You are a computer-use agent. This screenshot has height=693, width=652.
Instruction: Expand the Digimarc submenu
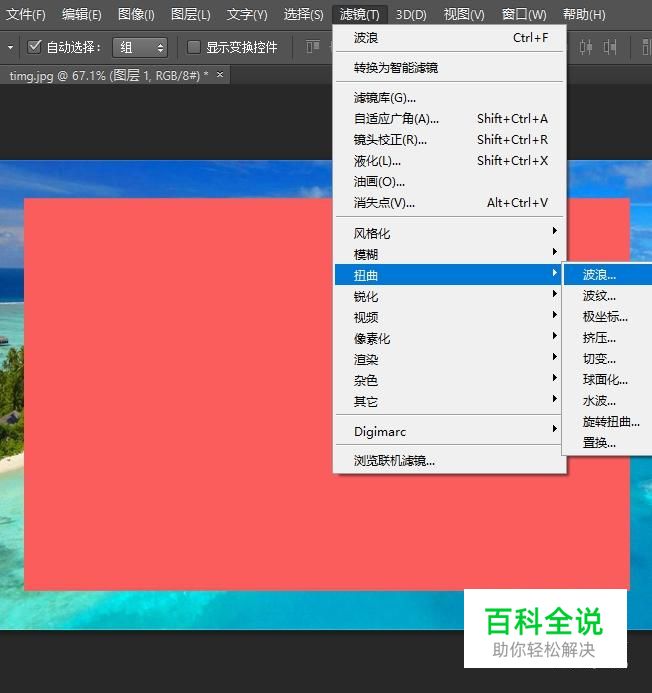click(x=450, y=431)
